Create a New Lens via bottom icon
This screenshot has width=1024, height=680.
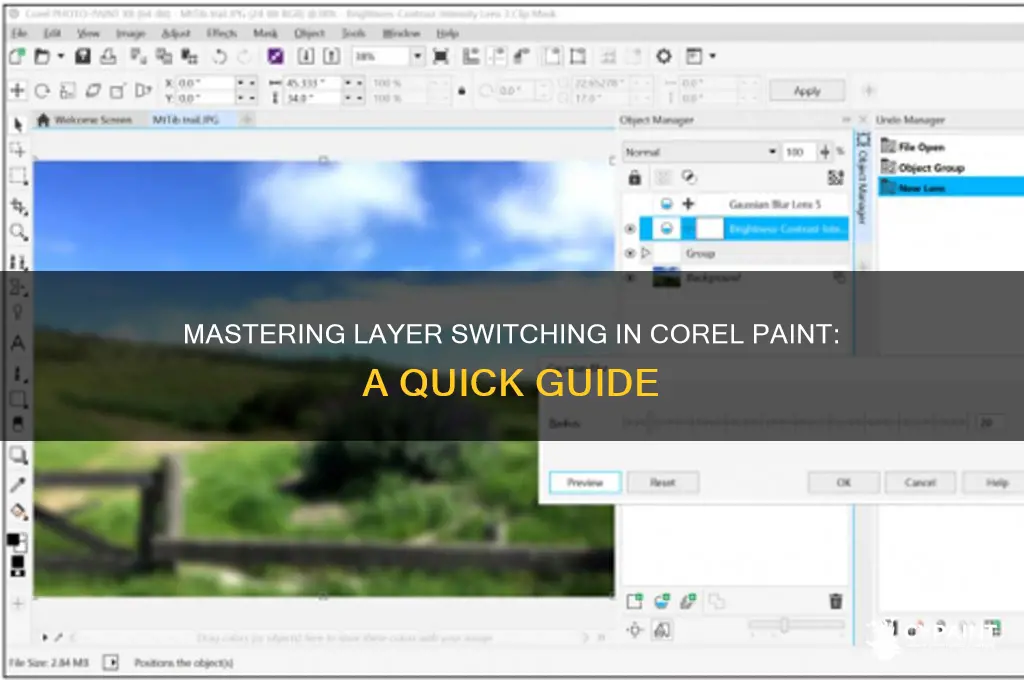pyautogui.click(x=662, y=601)
